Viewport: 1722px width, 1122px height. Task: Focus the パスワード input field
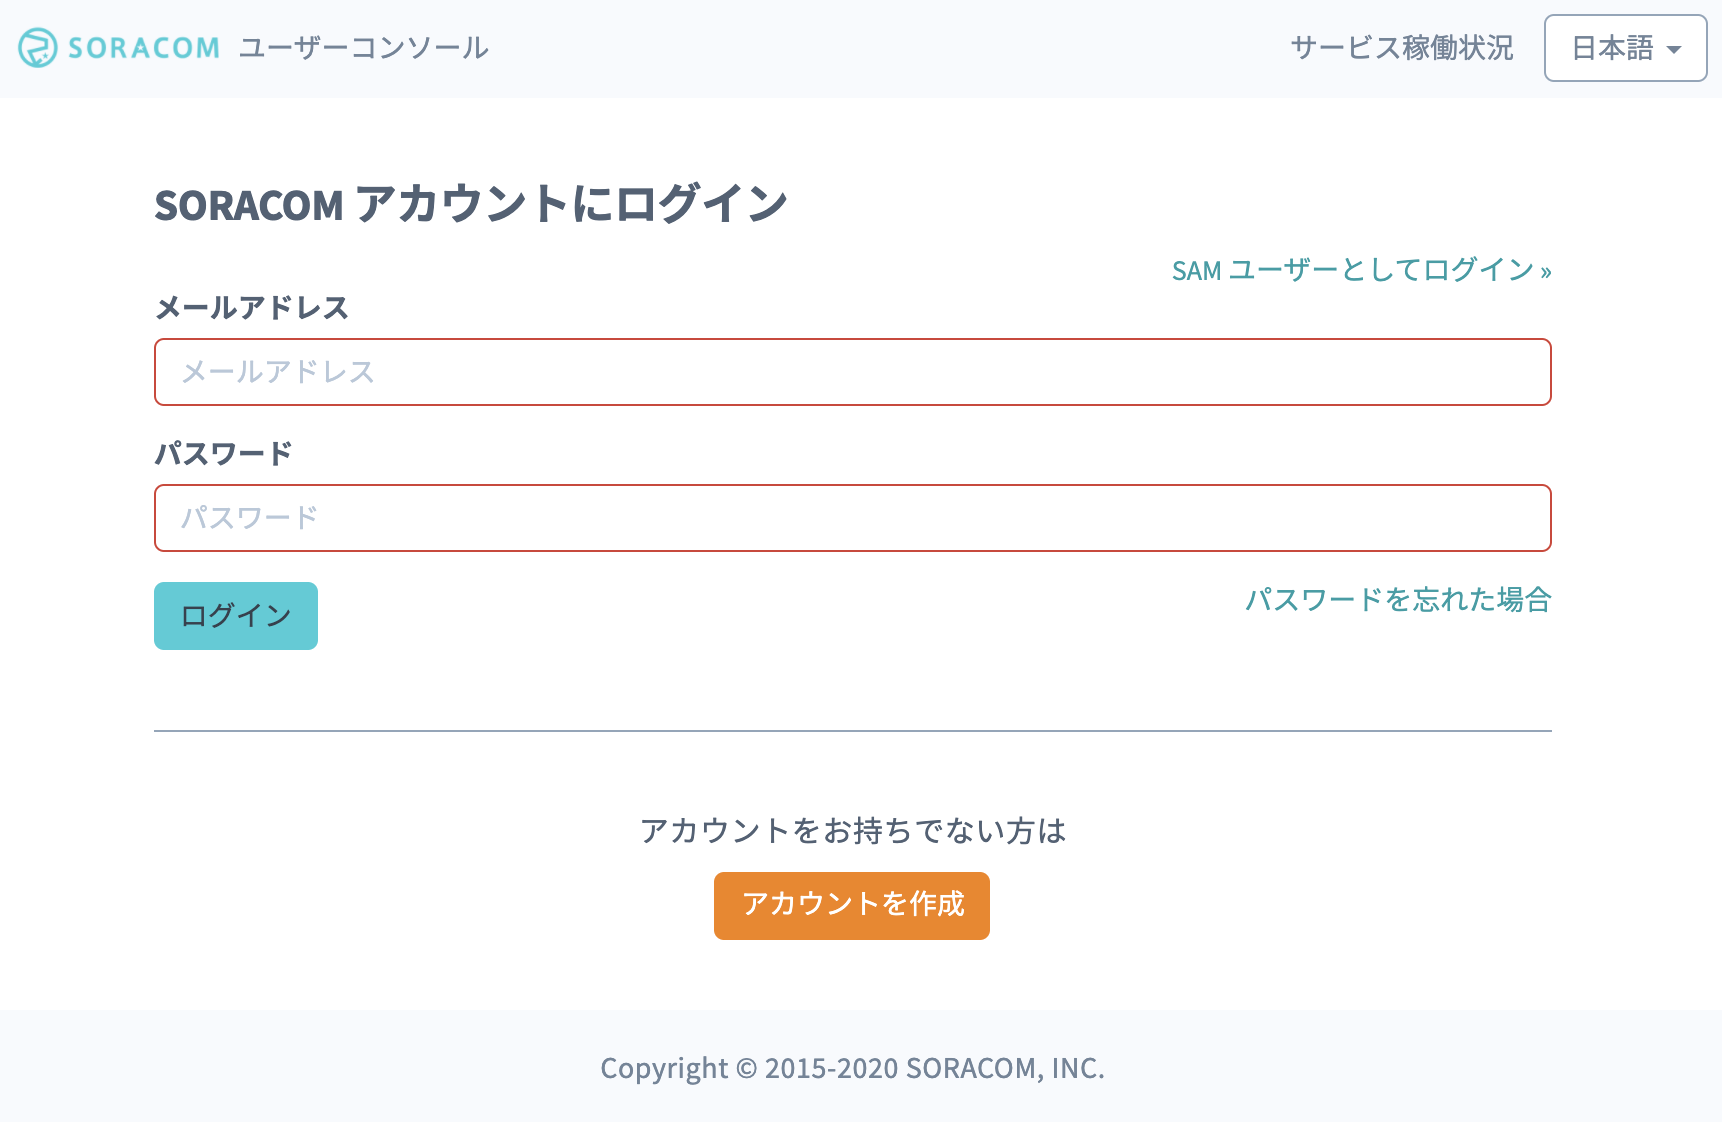coord(853,518)
